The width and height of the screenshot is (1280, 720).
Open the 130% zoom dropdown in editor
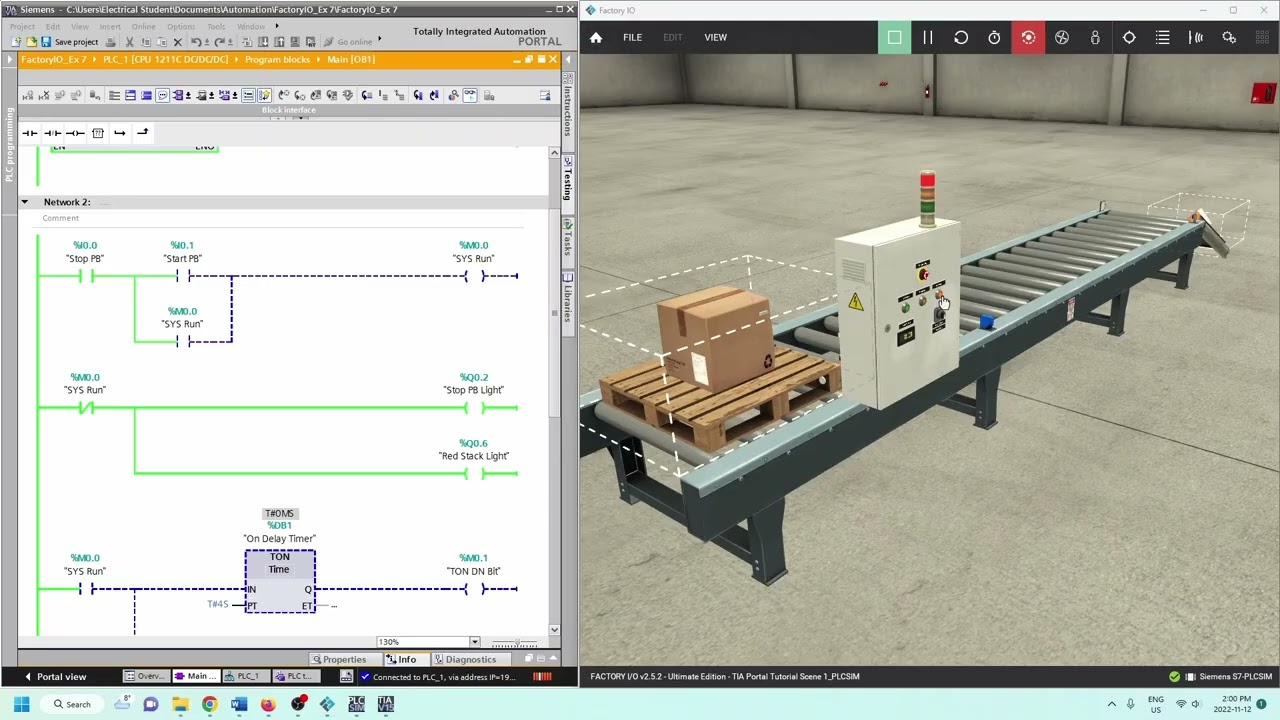474,642
